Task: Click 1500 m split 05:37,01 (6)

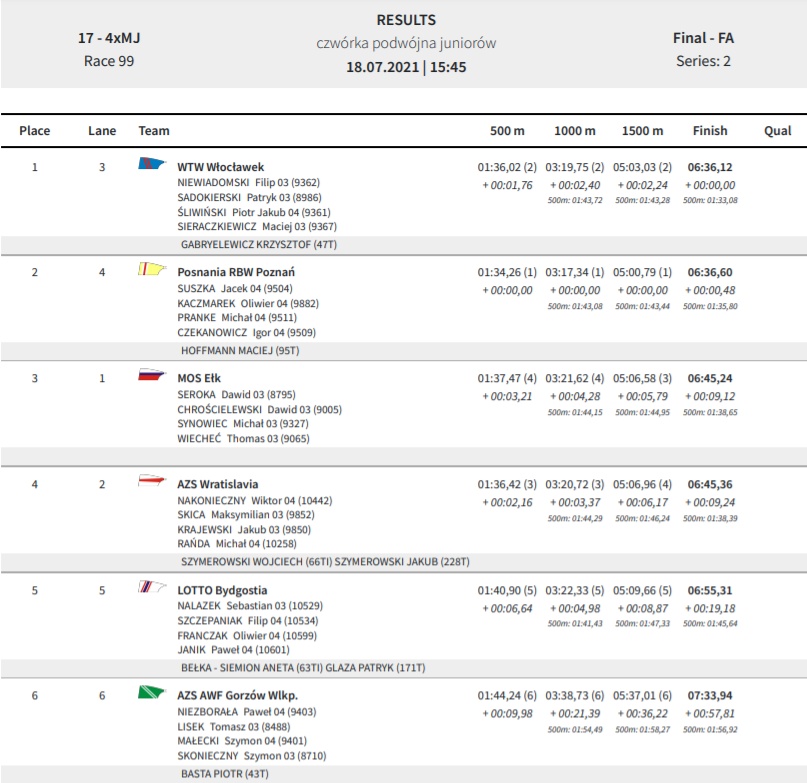Action: coord(642,695)
